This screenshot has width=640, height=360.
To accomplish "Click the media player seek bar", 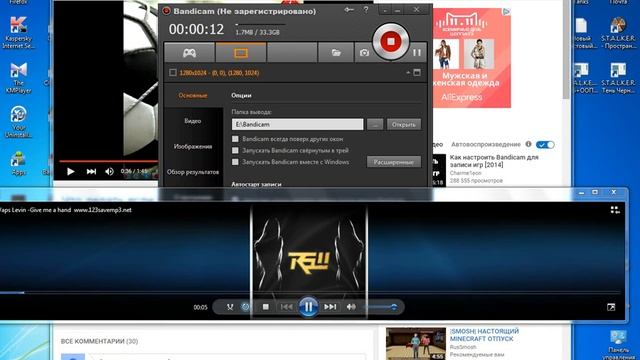I will [310, 293].
